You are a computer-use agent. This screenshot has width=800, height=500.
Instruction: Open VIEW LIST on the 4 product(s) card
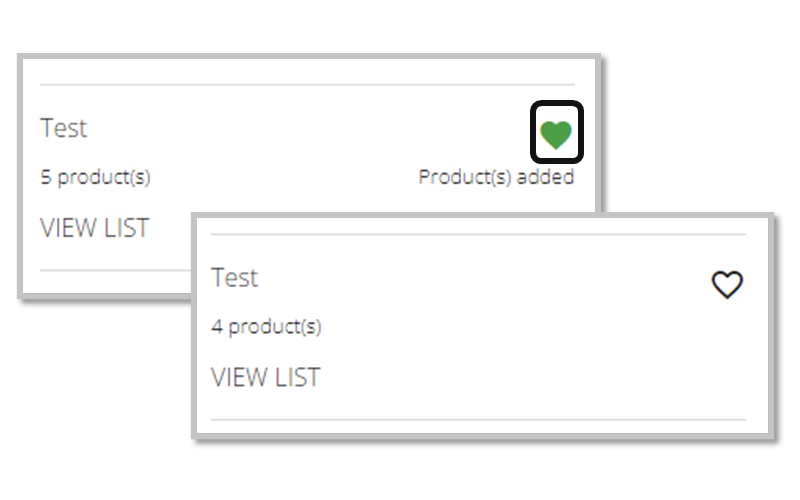(265, 377)
